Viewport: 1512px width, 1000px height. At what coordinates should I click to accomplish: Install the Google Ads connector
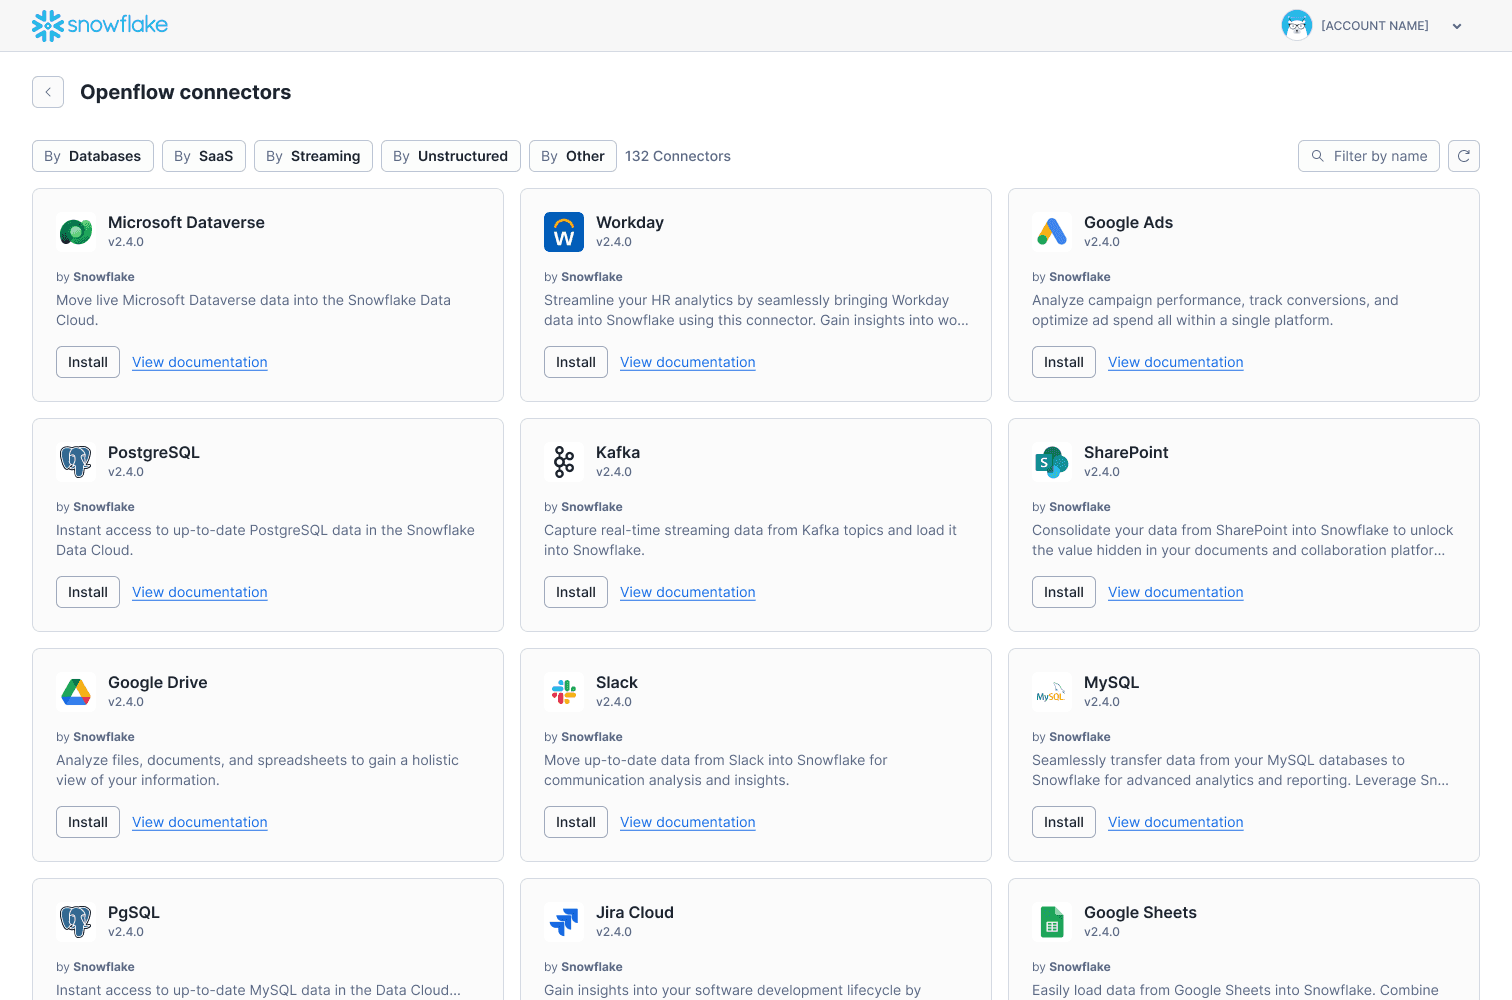[1064, 362]
